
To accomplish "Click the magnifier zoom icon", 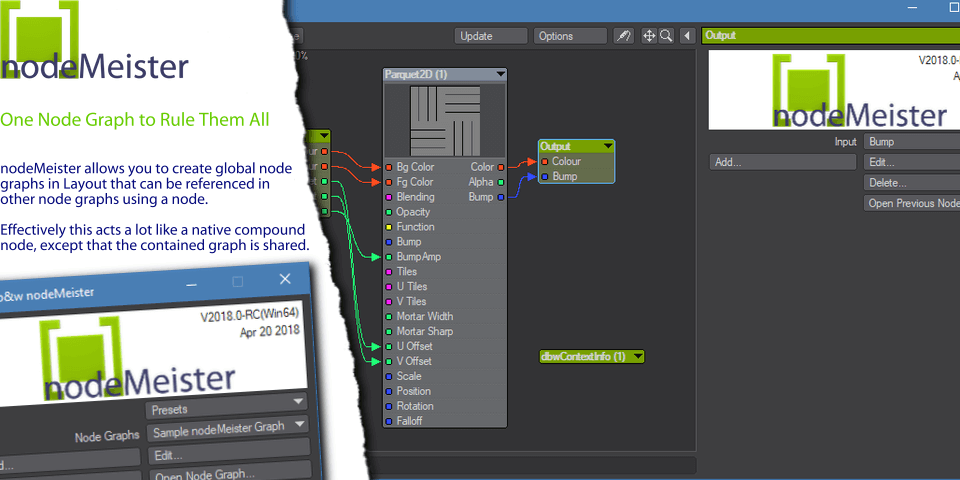I will click(665, 36).
